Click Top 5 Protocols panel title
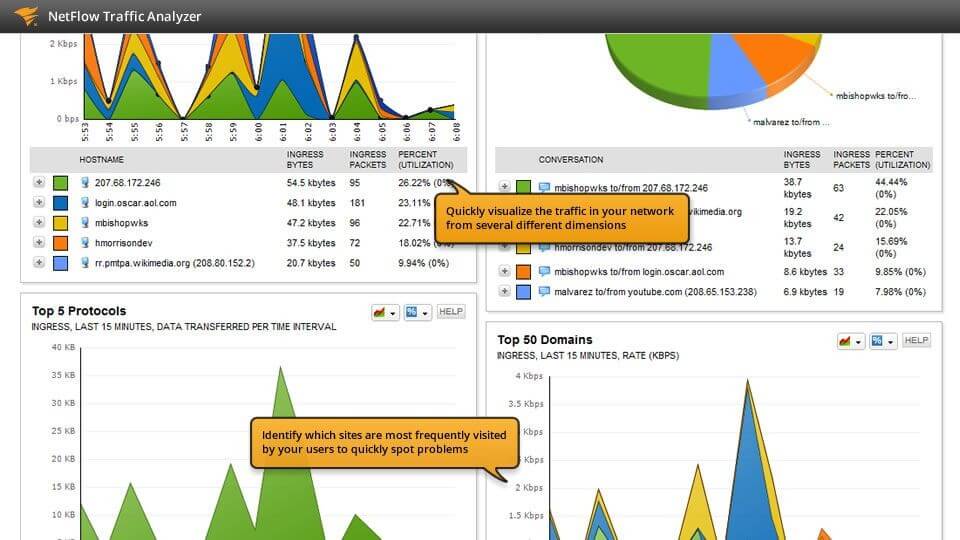The width and height of the screenshot is (960, 540). 79,310
